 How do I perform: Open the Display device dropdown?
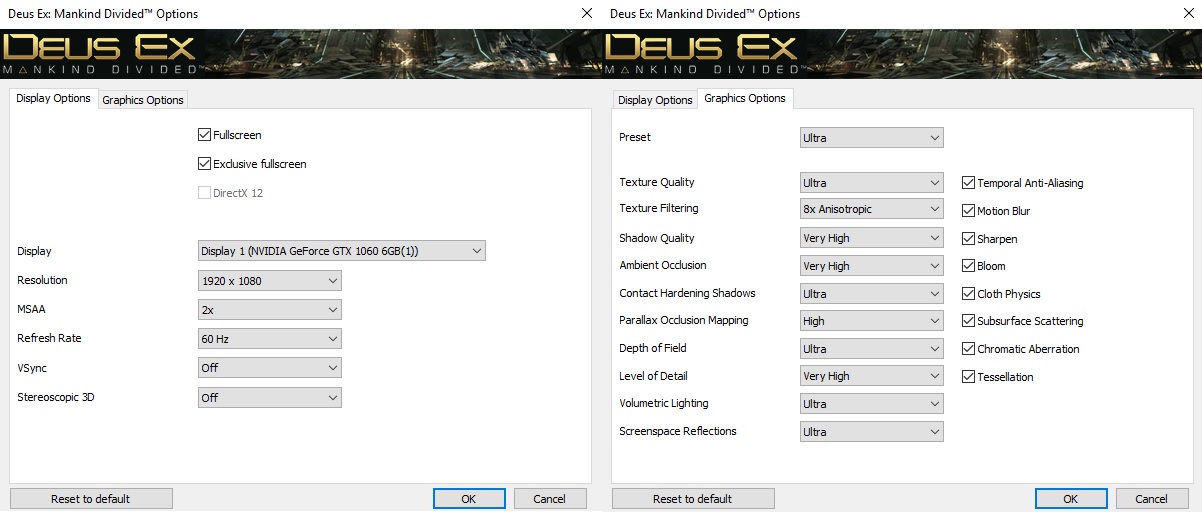(342, 251)
